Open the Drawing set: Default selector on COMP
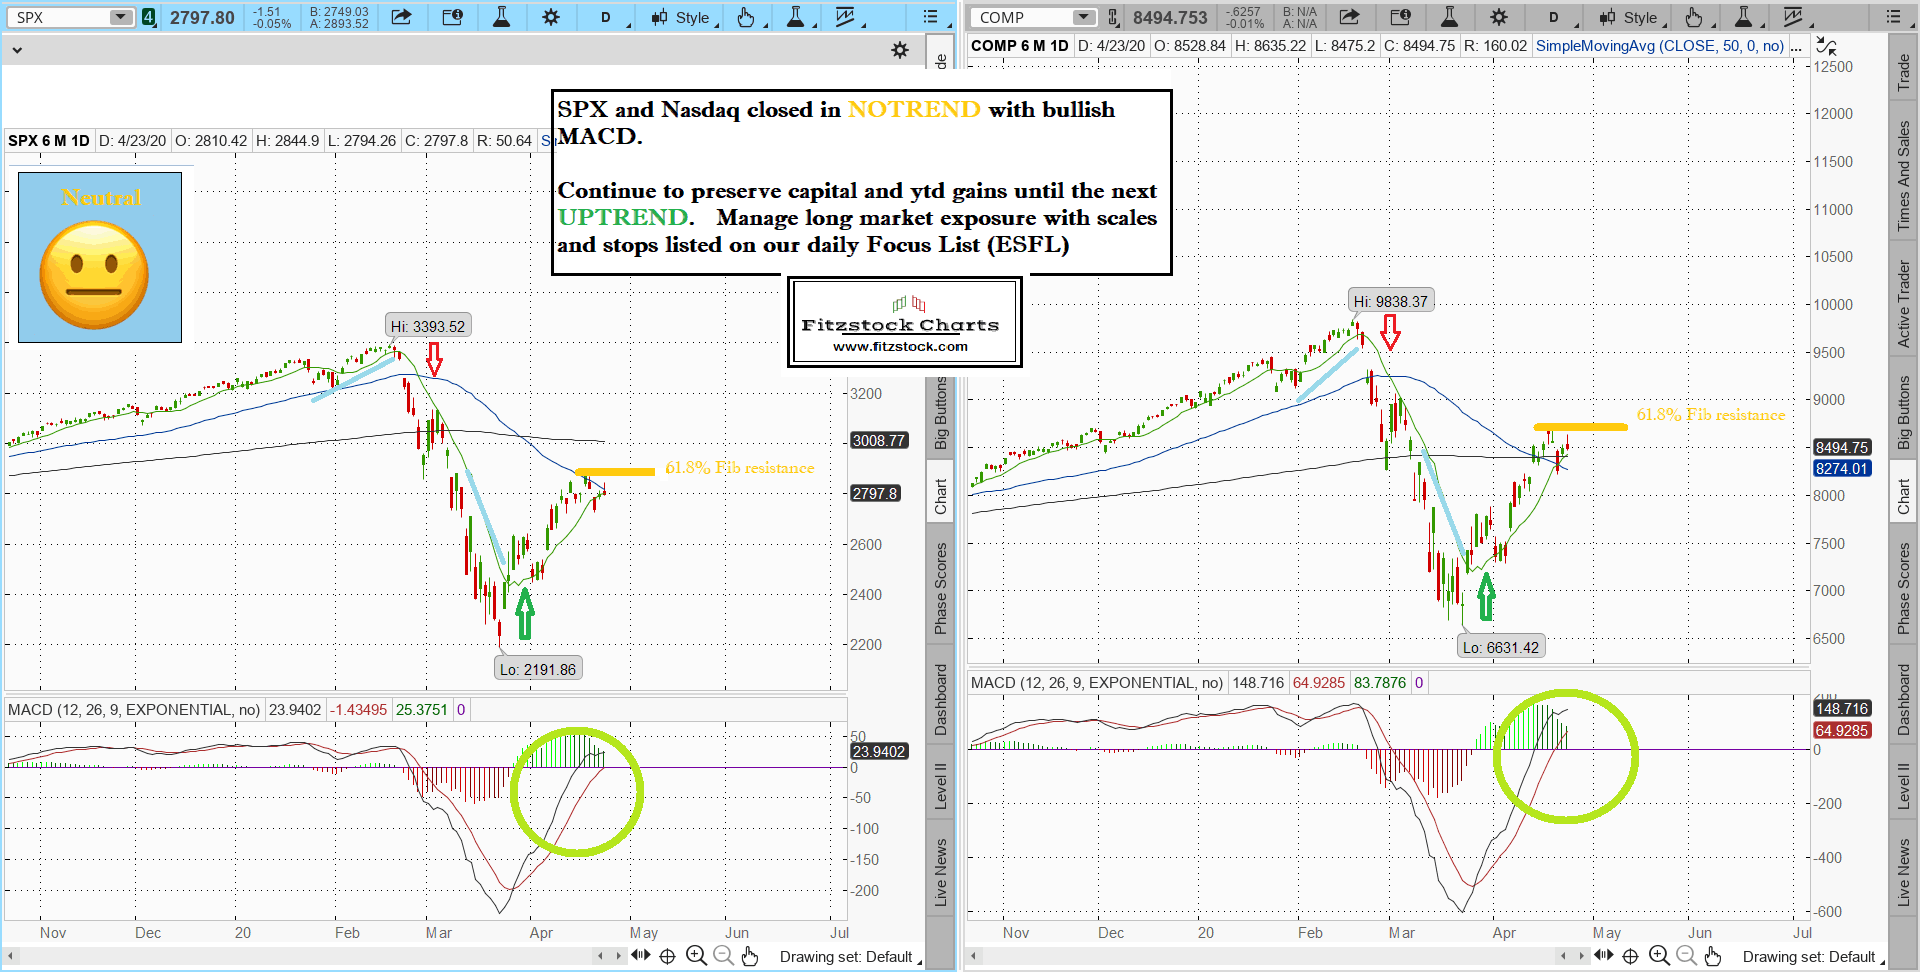The height and width of the screenshot is (972, 1920). point(1812,957)
